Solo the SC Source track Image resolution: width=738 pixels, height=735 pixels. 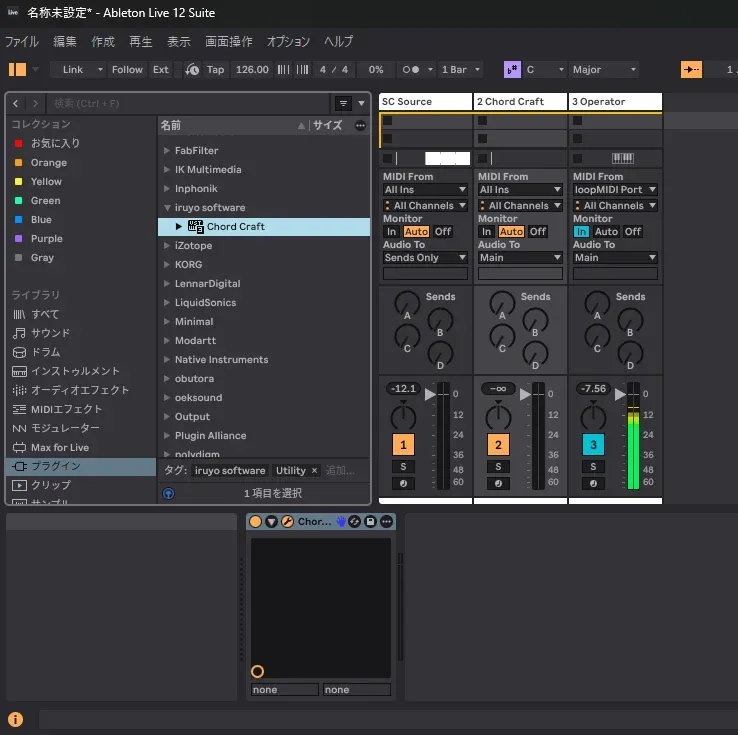click(x=403, y=467)
